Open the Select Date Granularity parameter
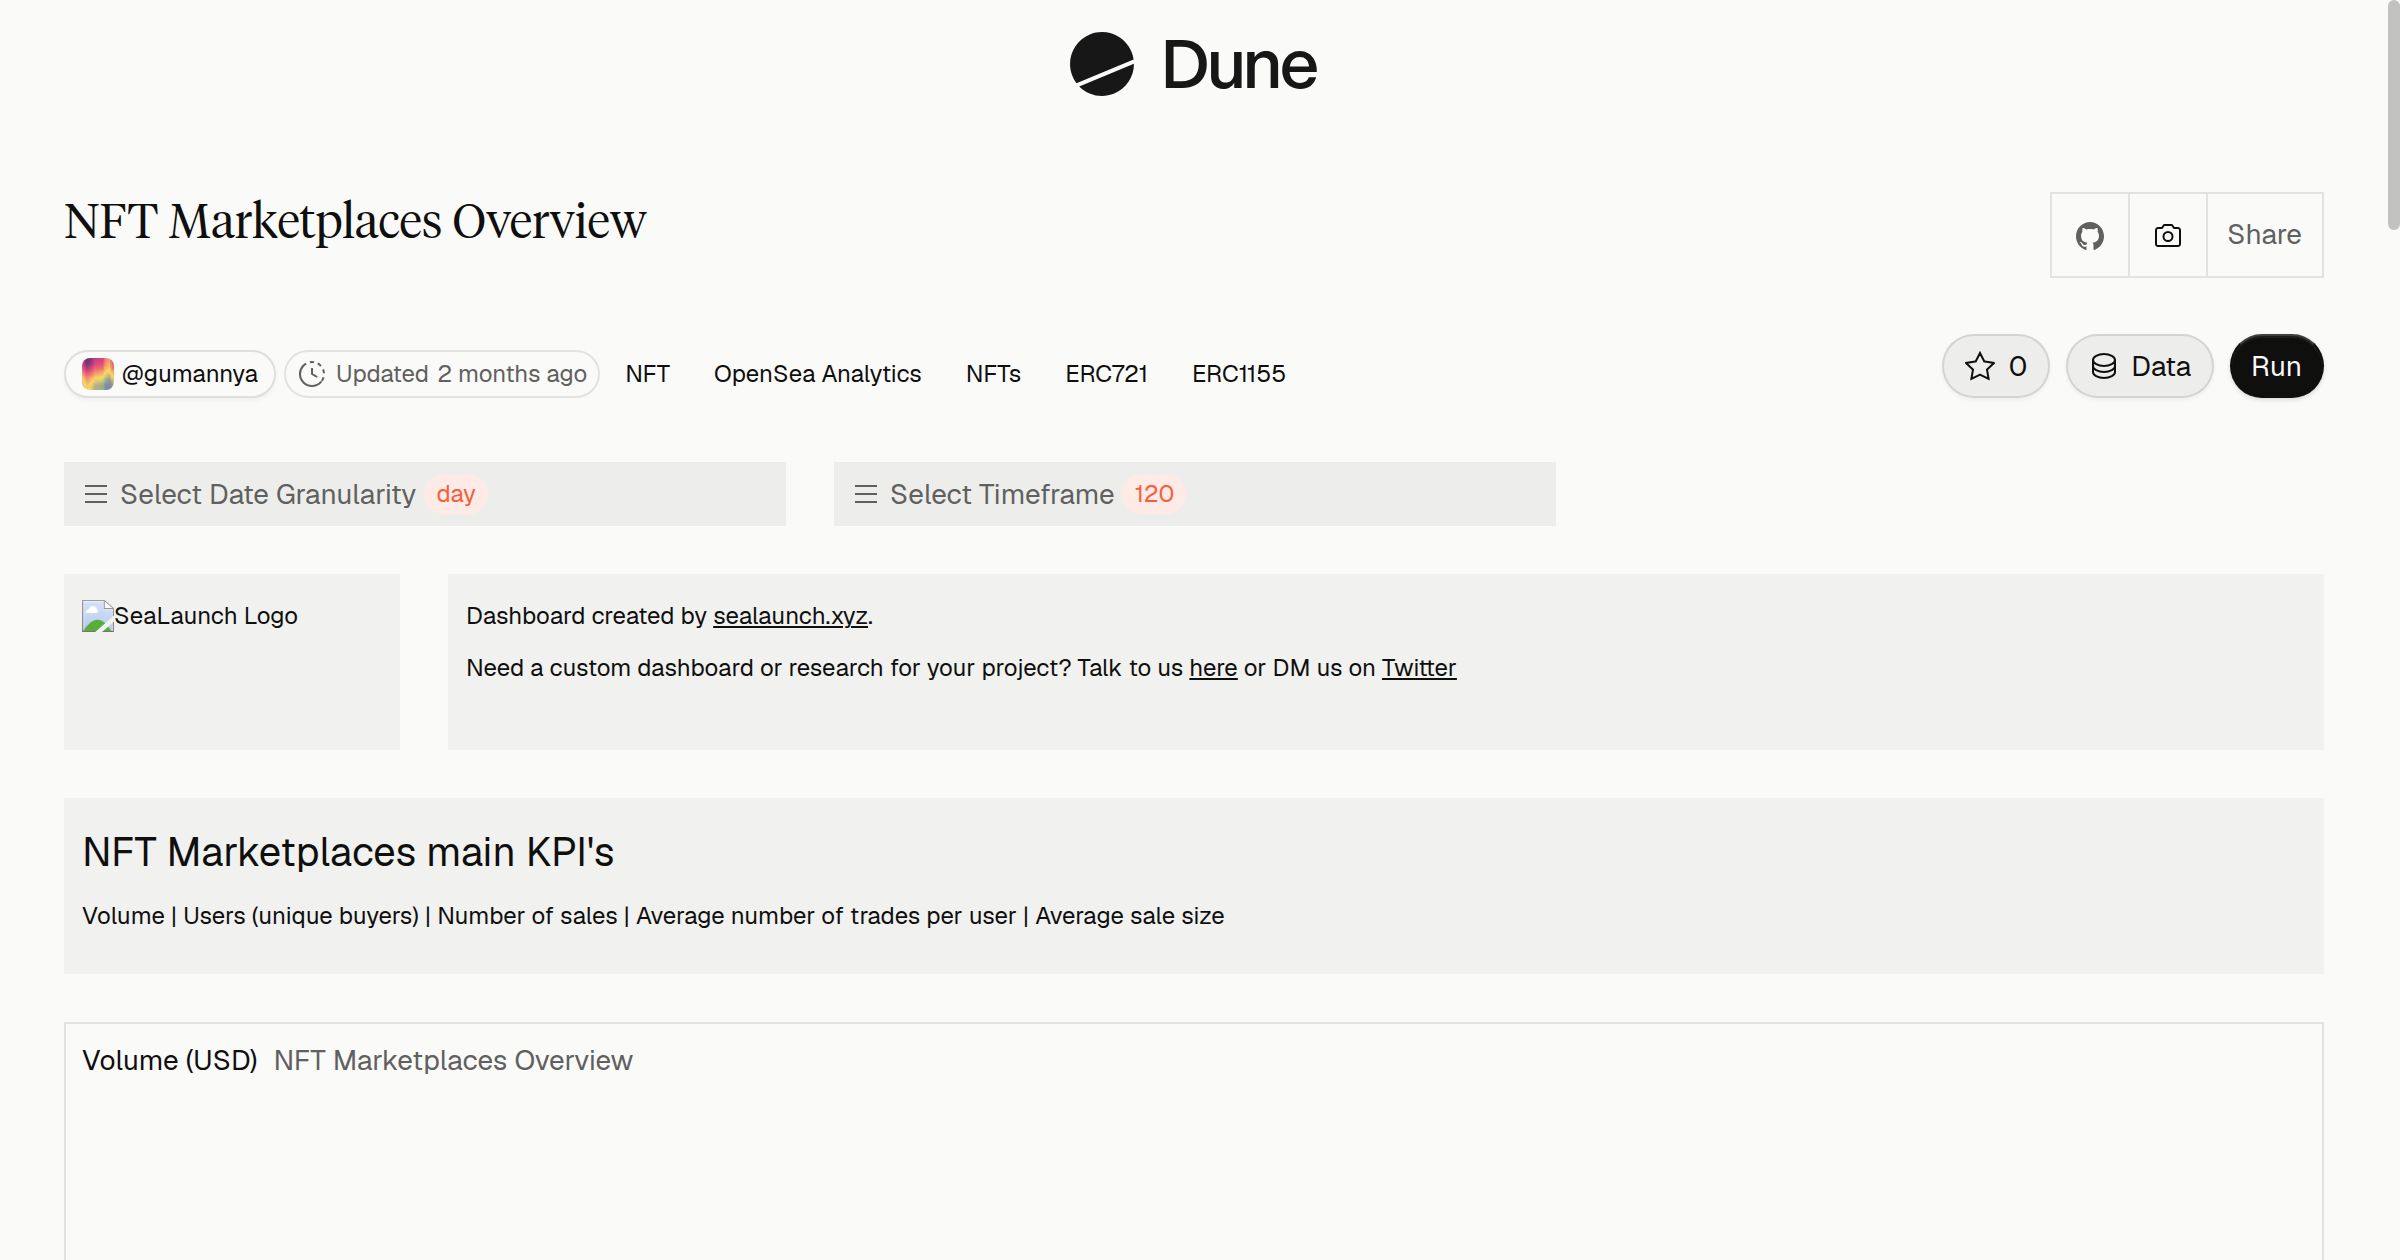This screenshot has height=1260, width=2400. [425, 494]
